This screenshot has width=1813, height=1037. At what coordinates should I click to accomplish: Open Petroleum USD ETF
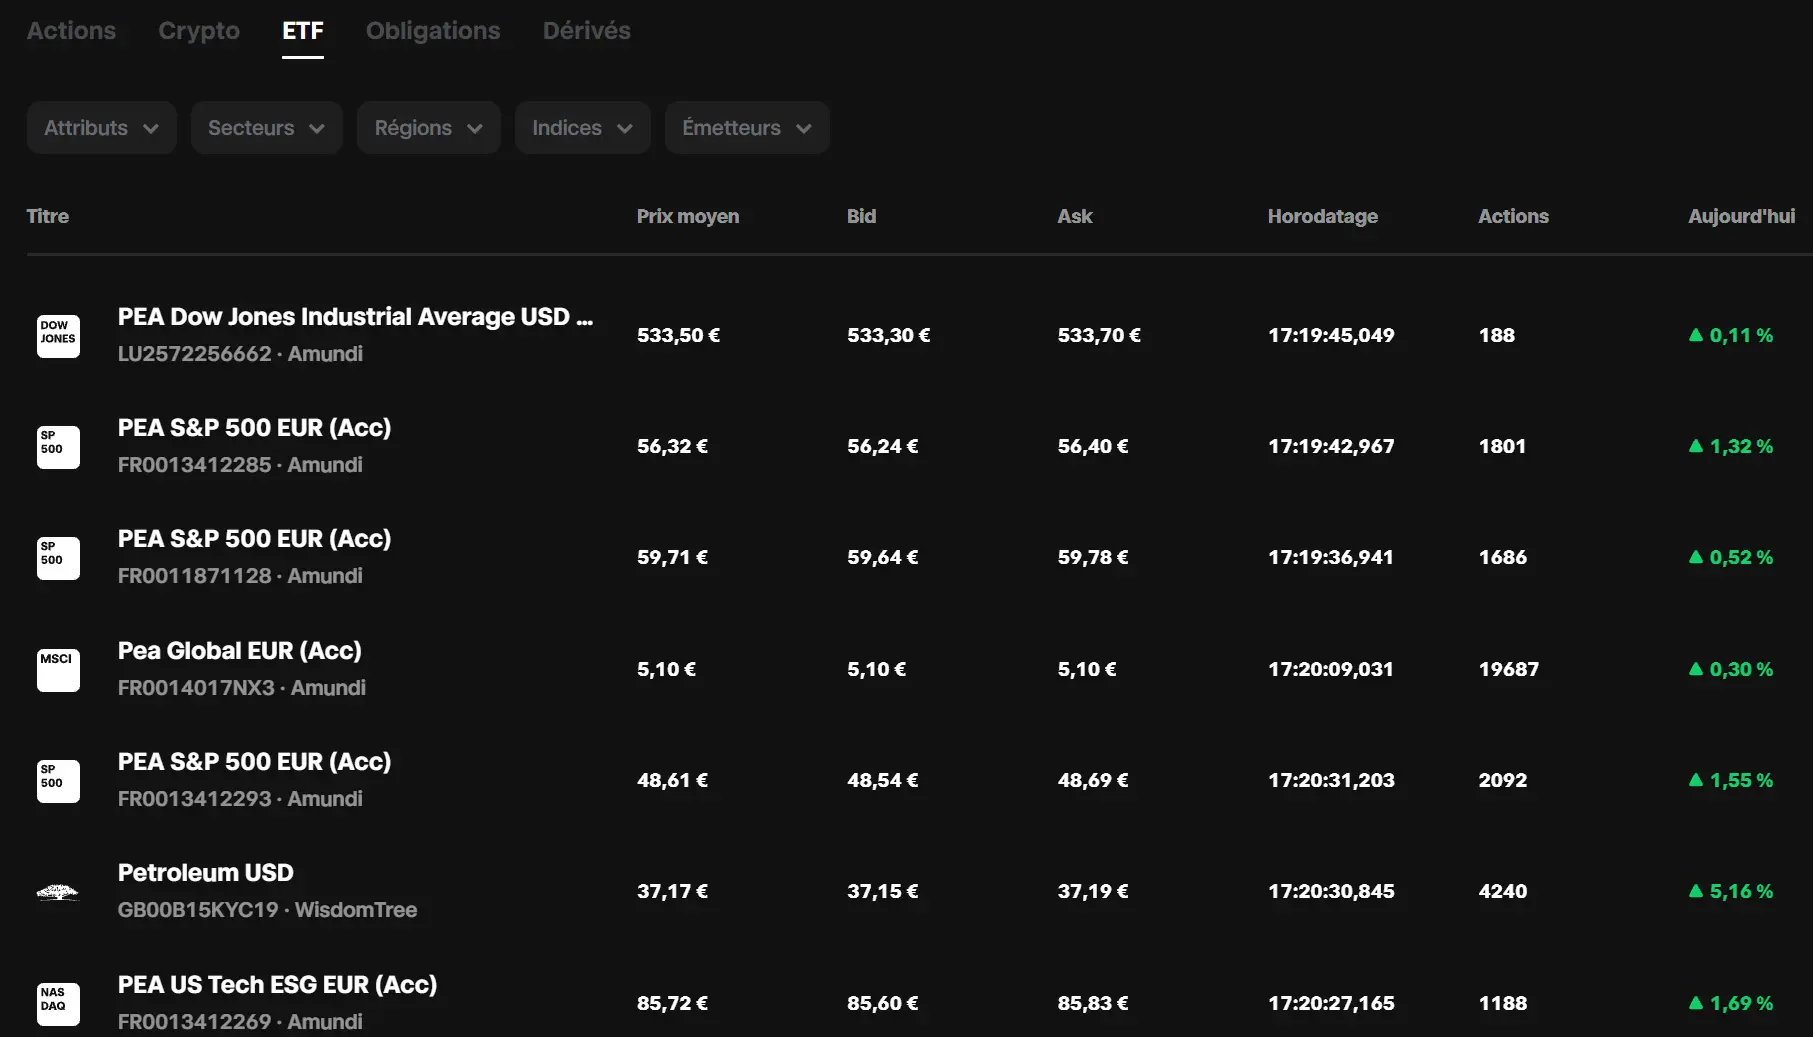(206, 873)
